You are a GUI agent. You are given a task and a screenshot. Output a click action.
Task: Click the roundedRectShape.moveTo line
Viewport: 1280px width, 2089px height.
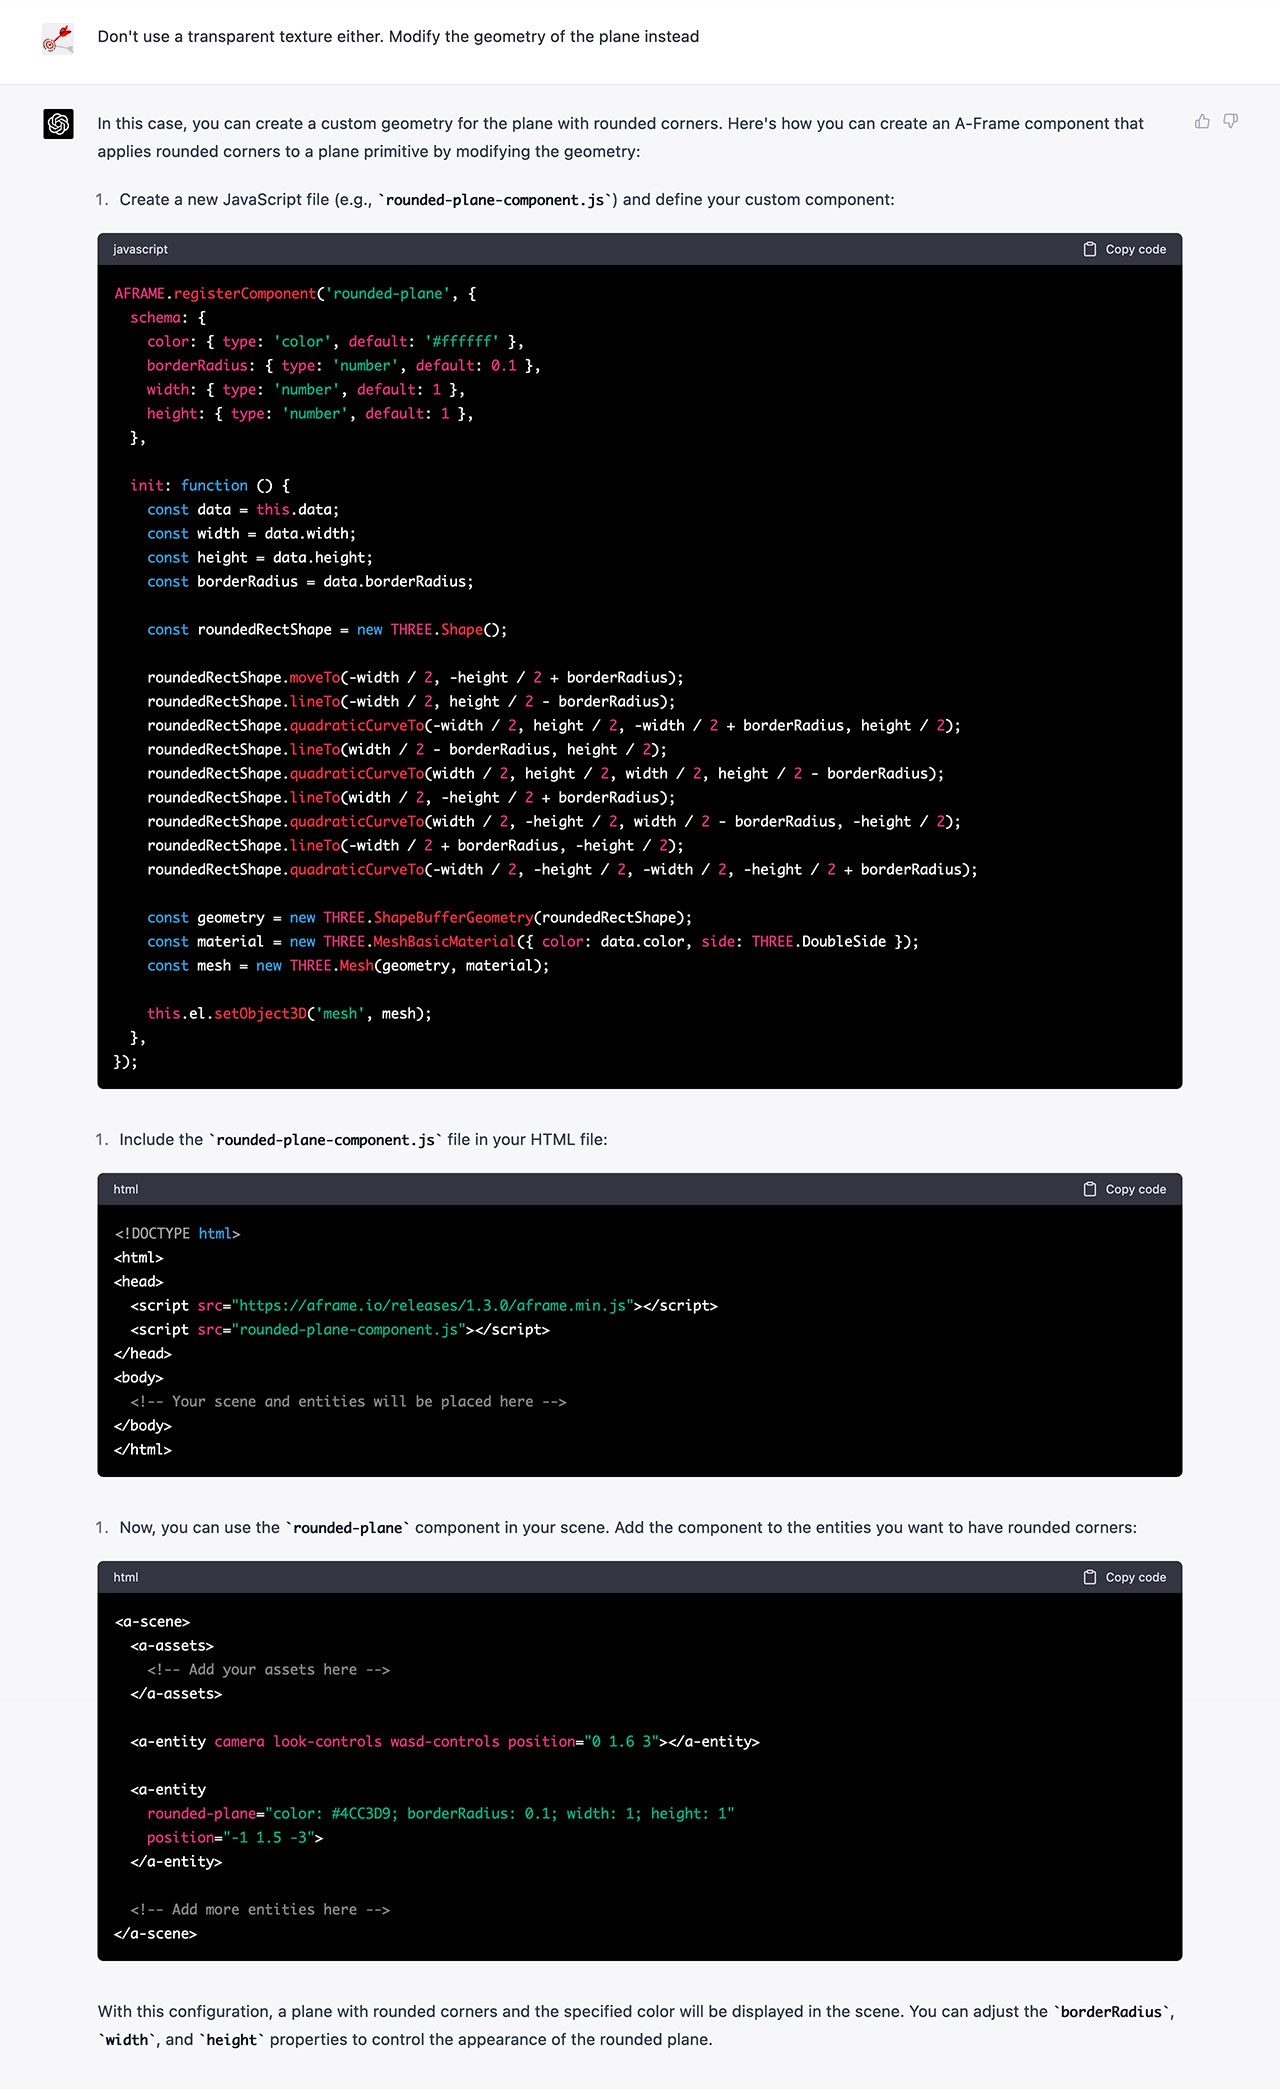415,678
